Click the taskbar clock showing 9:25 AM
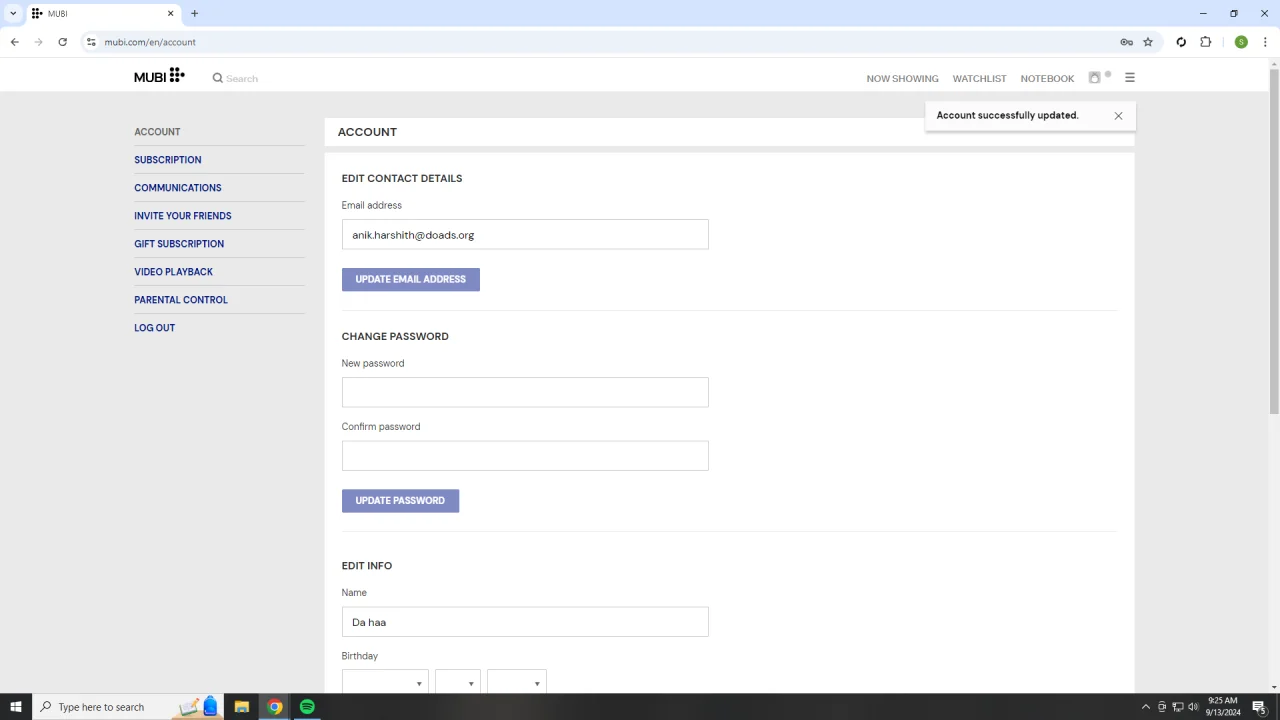This screenshot has width=1280, height=720. click(1222, 707)
